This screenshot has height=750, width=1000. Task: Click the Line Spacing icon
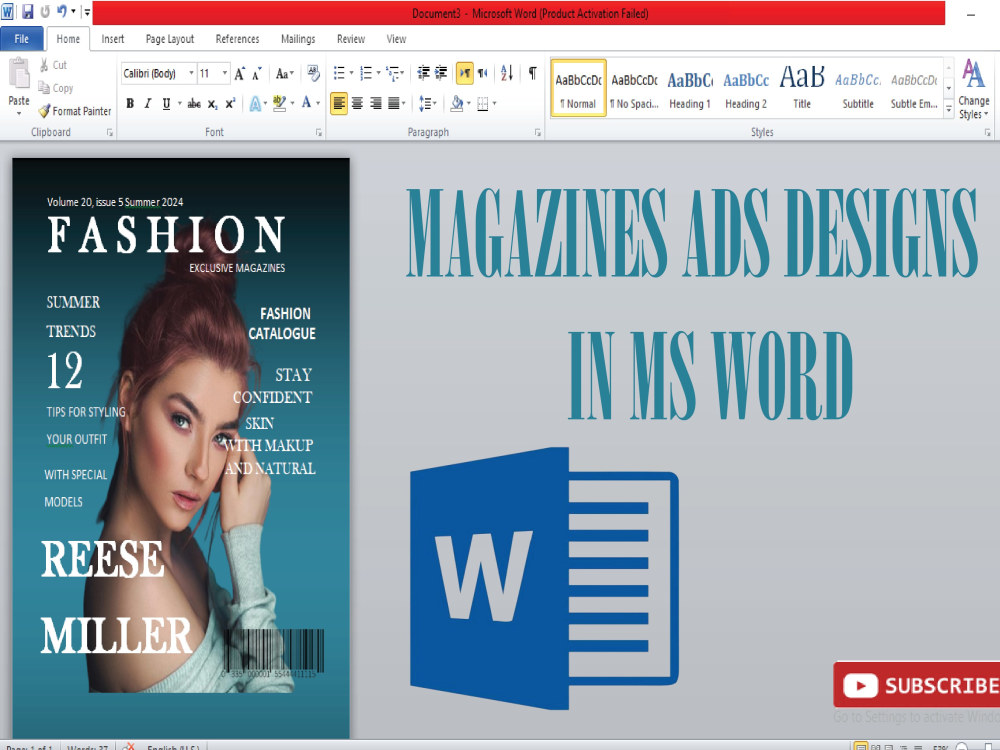(x=425, y=103)
